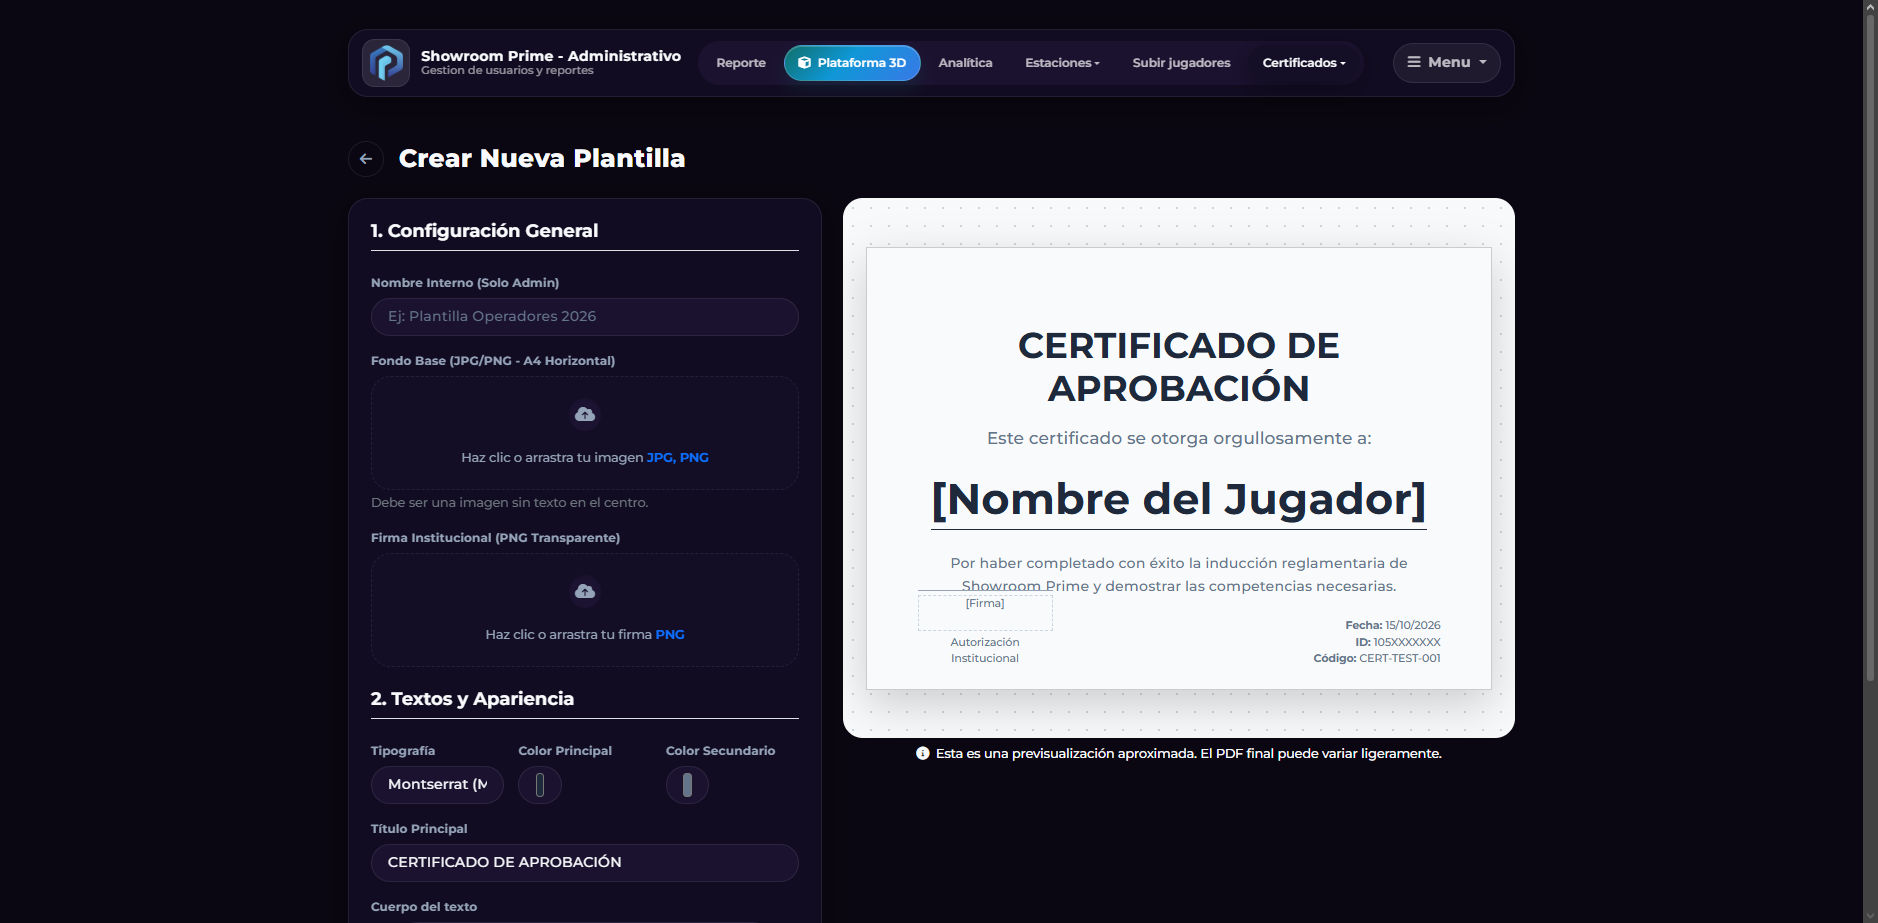This screenshot has height=923, width=1878.
Task: Click the upload cloud icon under Firma Institucional
Action: (584, 591)
